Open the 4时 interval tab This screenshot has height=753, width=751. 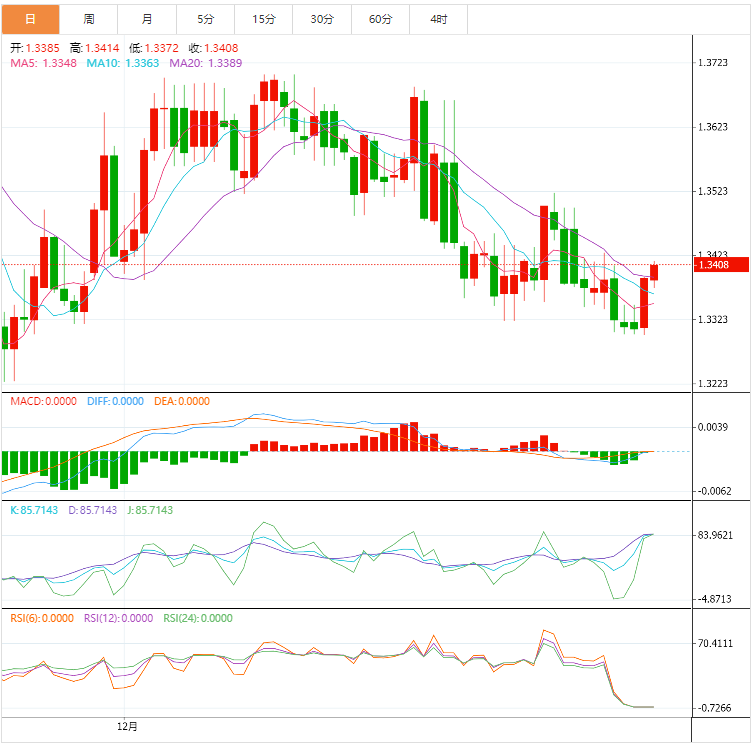pos(438,19)
